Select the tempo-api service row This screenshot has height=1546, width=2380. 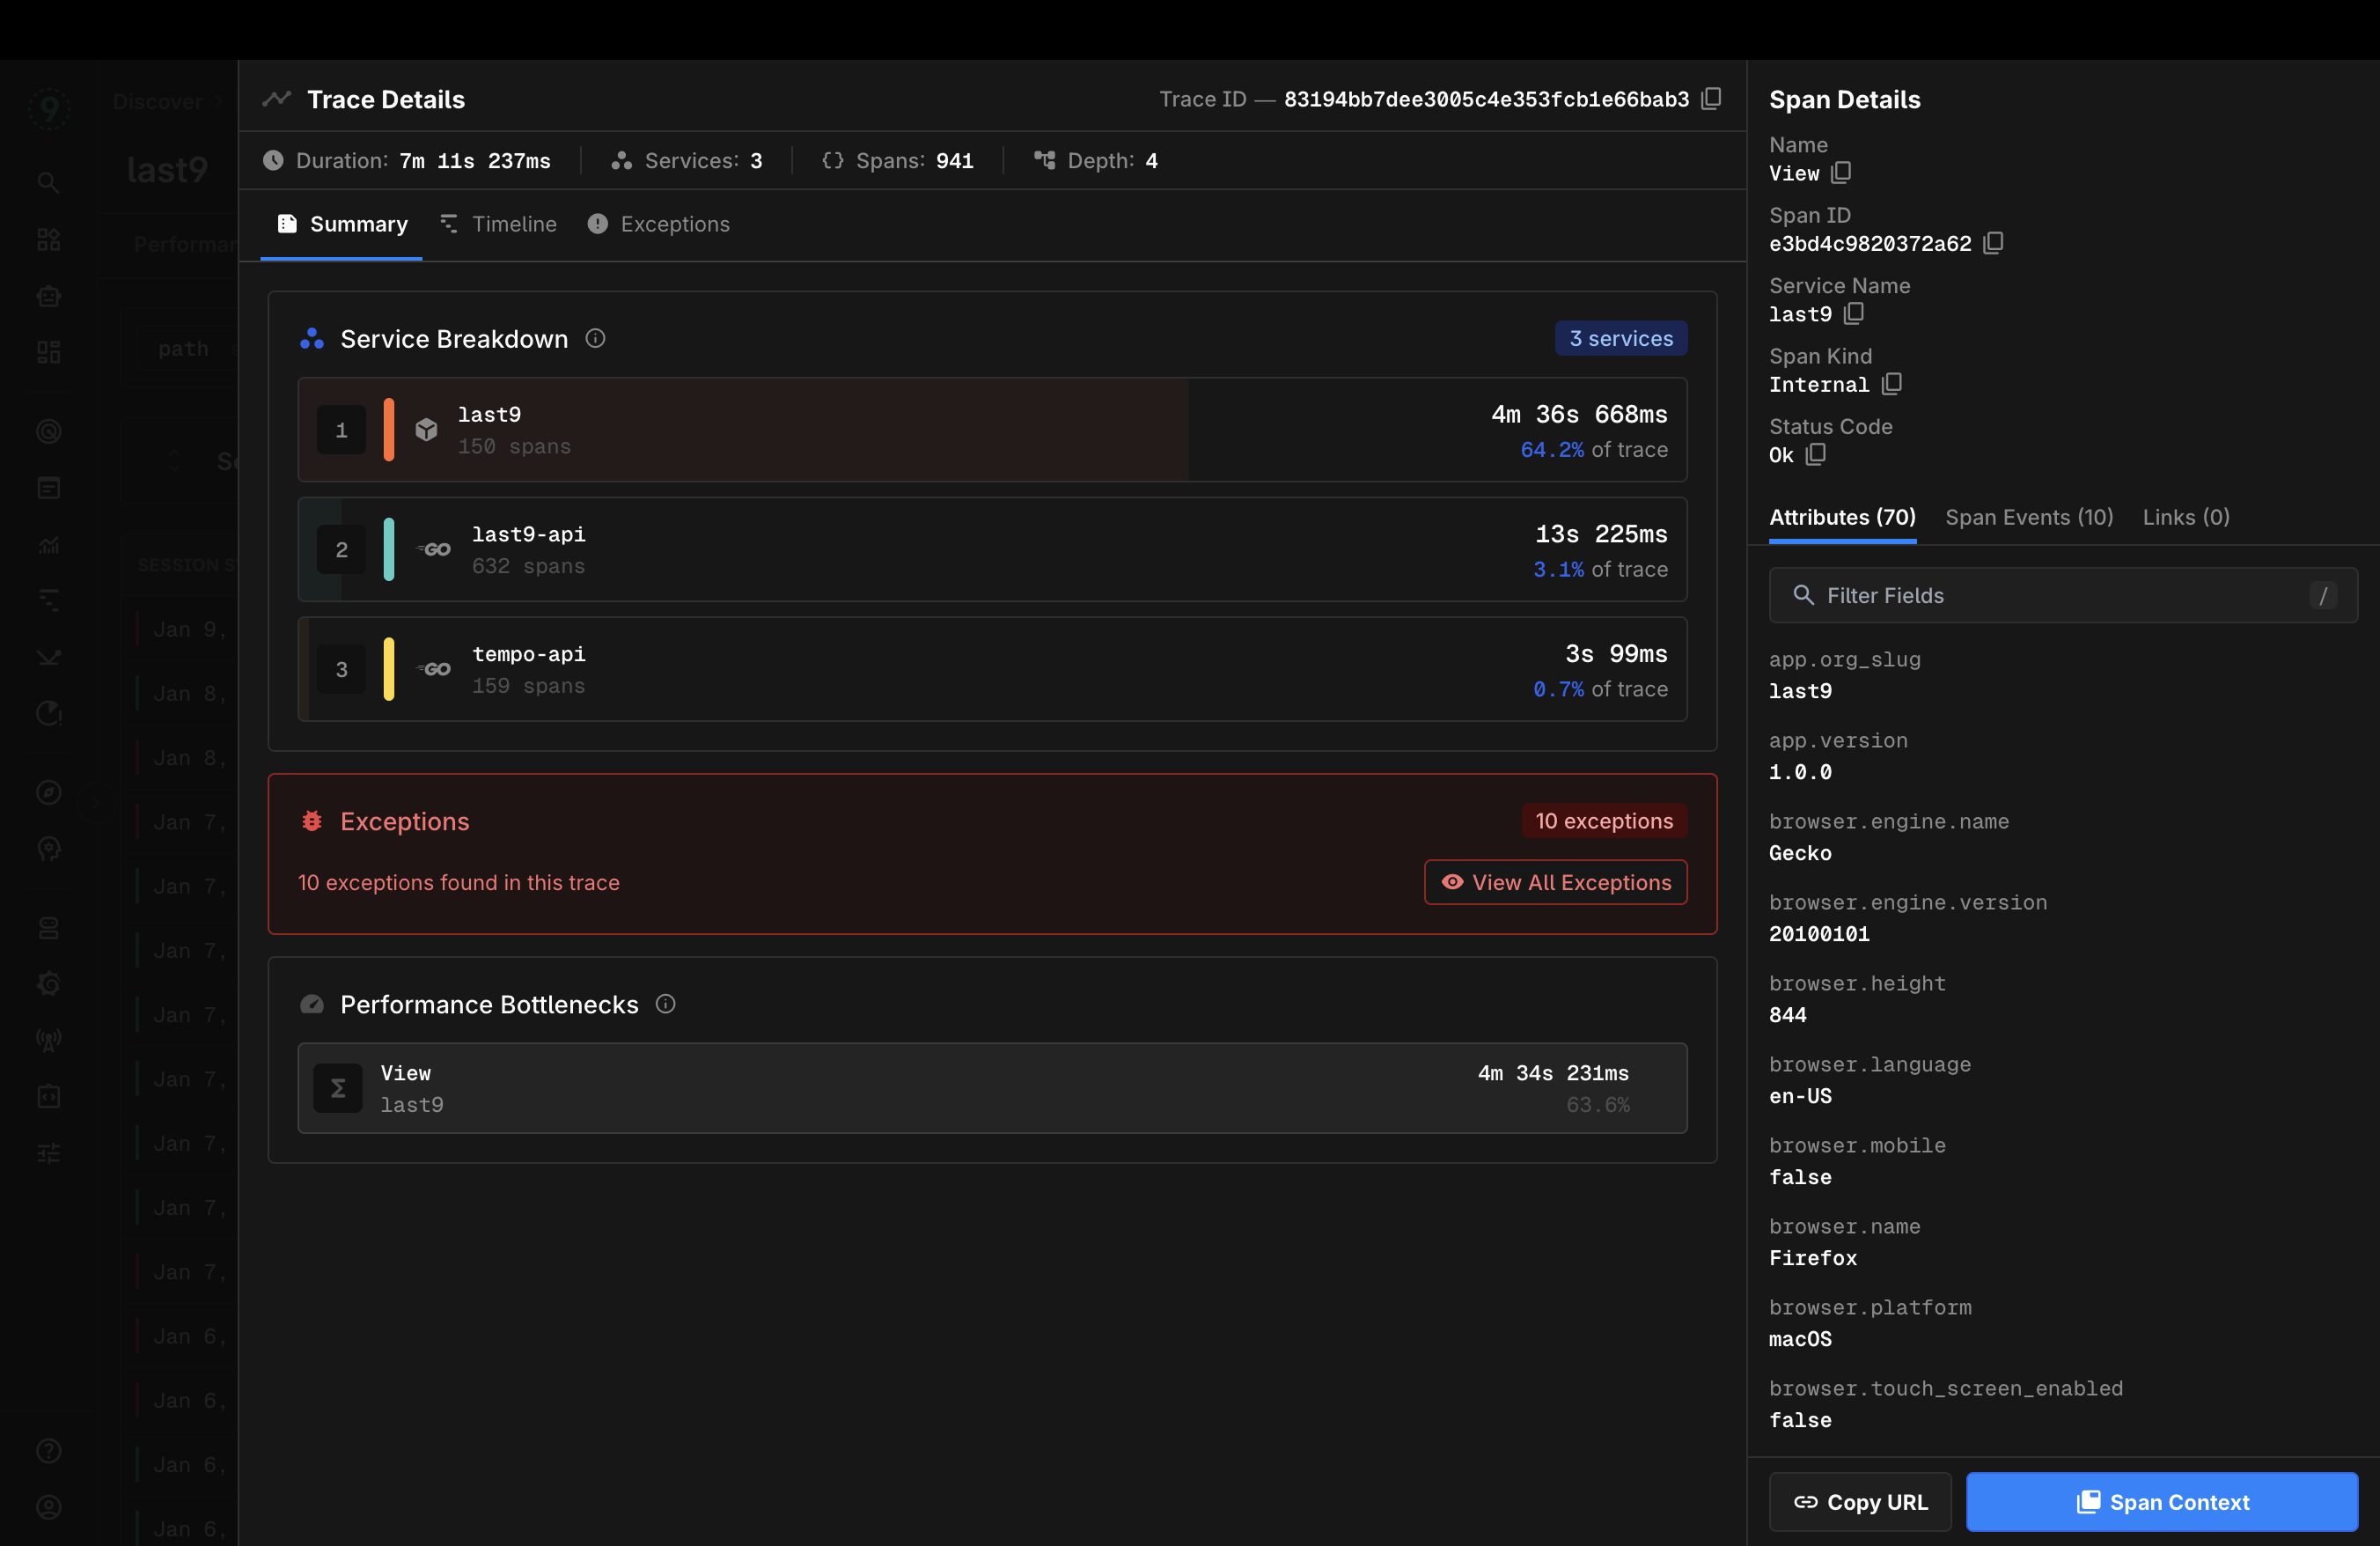pyautogui.click(x=991, y=669)
